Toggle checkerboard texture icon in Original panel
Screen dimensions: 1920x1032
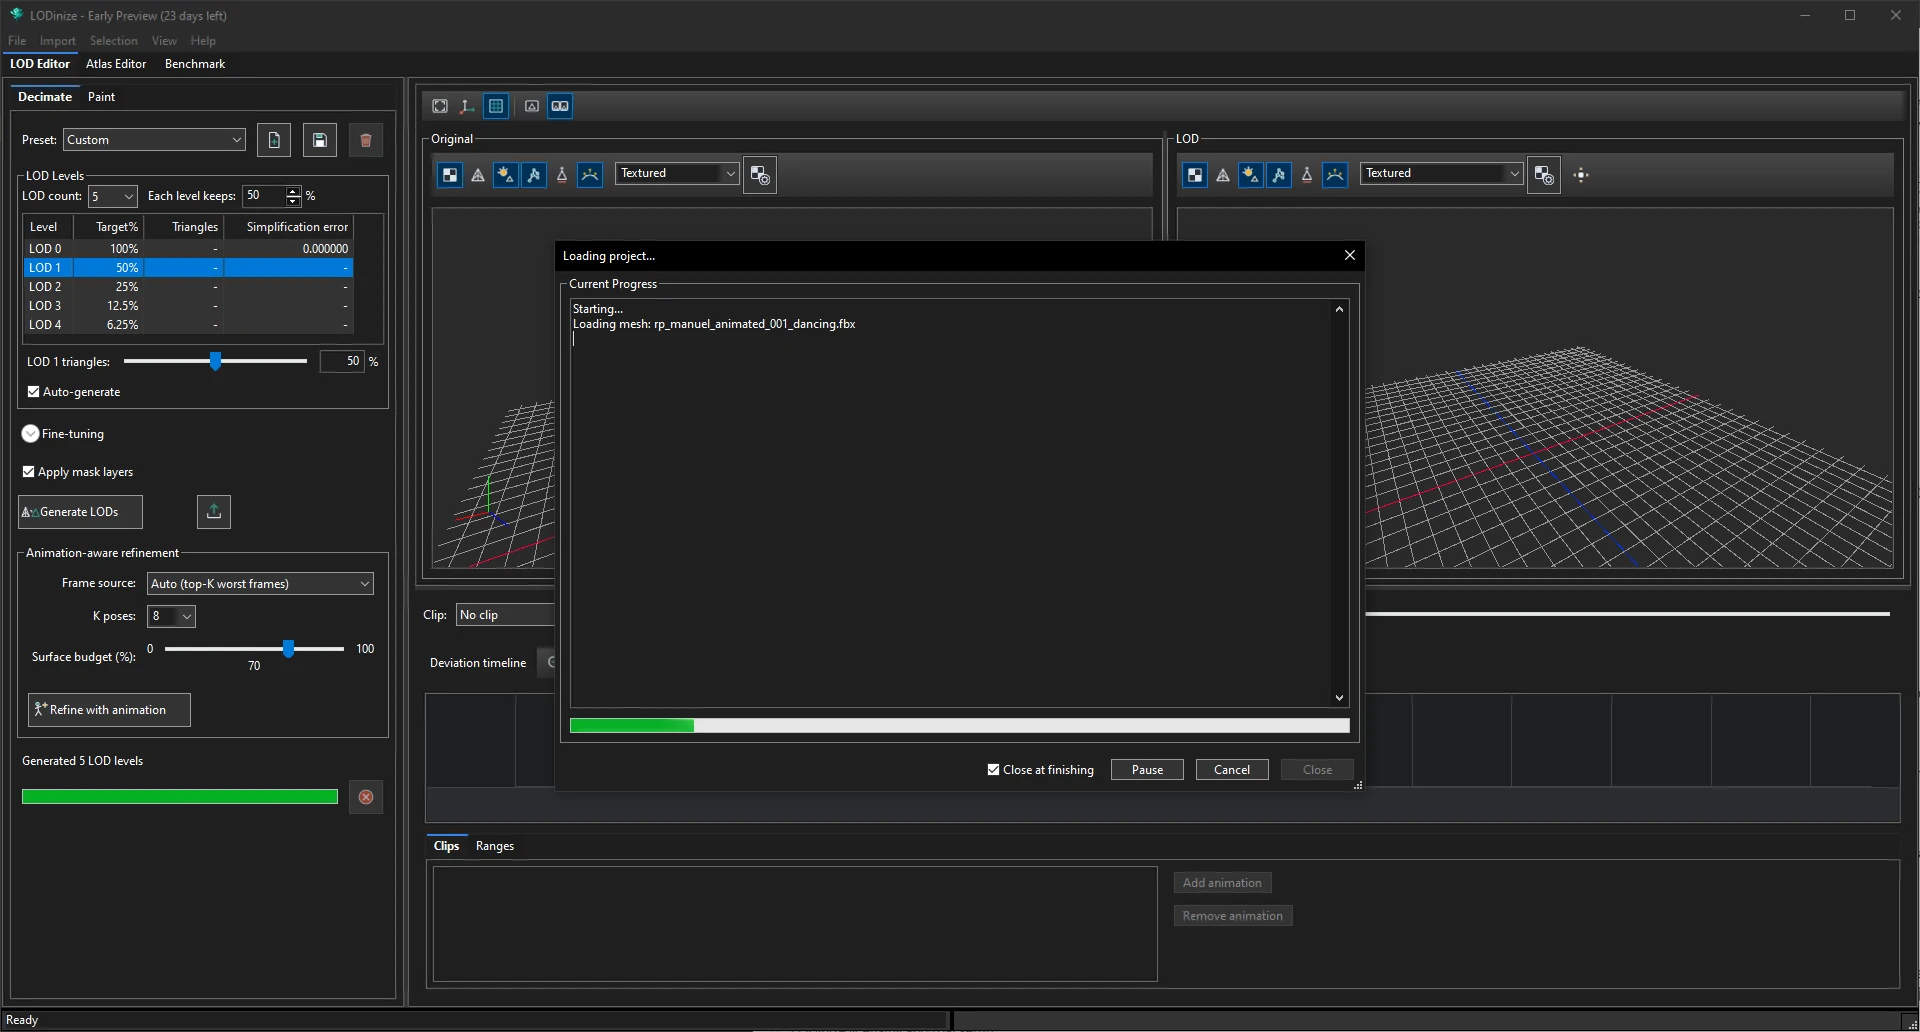pyautogui.click(x=450, y=175)
